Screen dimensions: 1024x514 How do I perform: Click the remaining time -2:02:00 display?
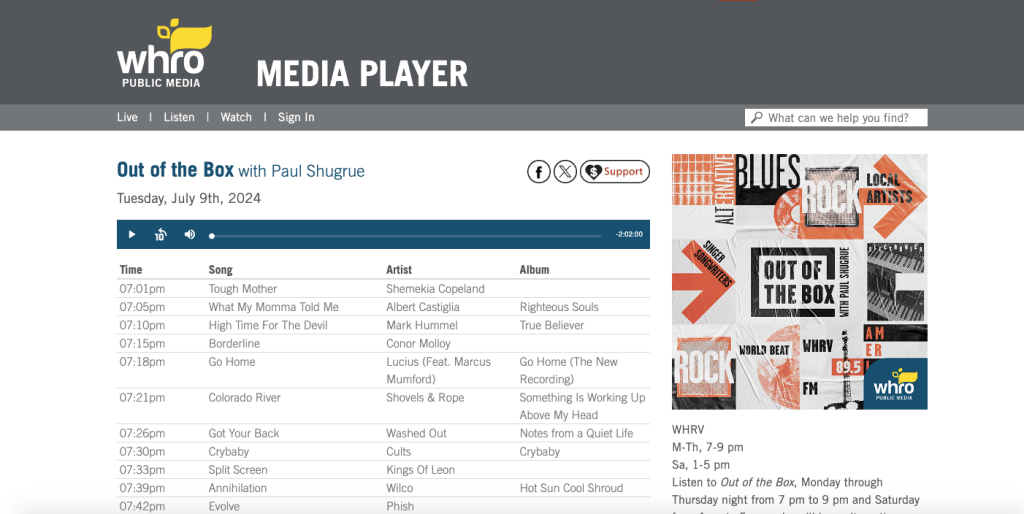(629, 234)
